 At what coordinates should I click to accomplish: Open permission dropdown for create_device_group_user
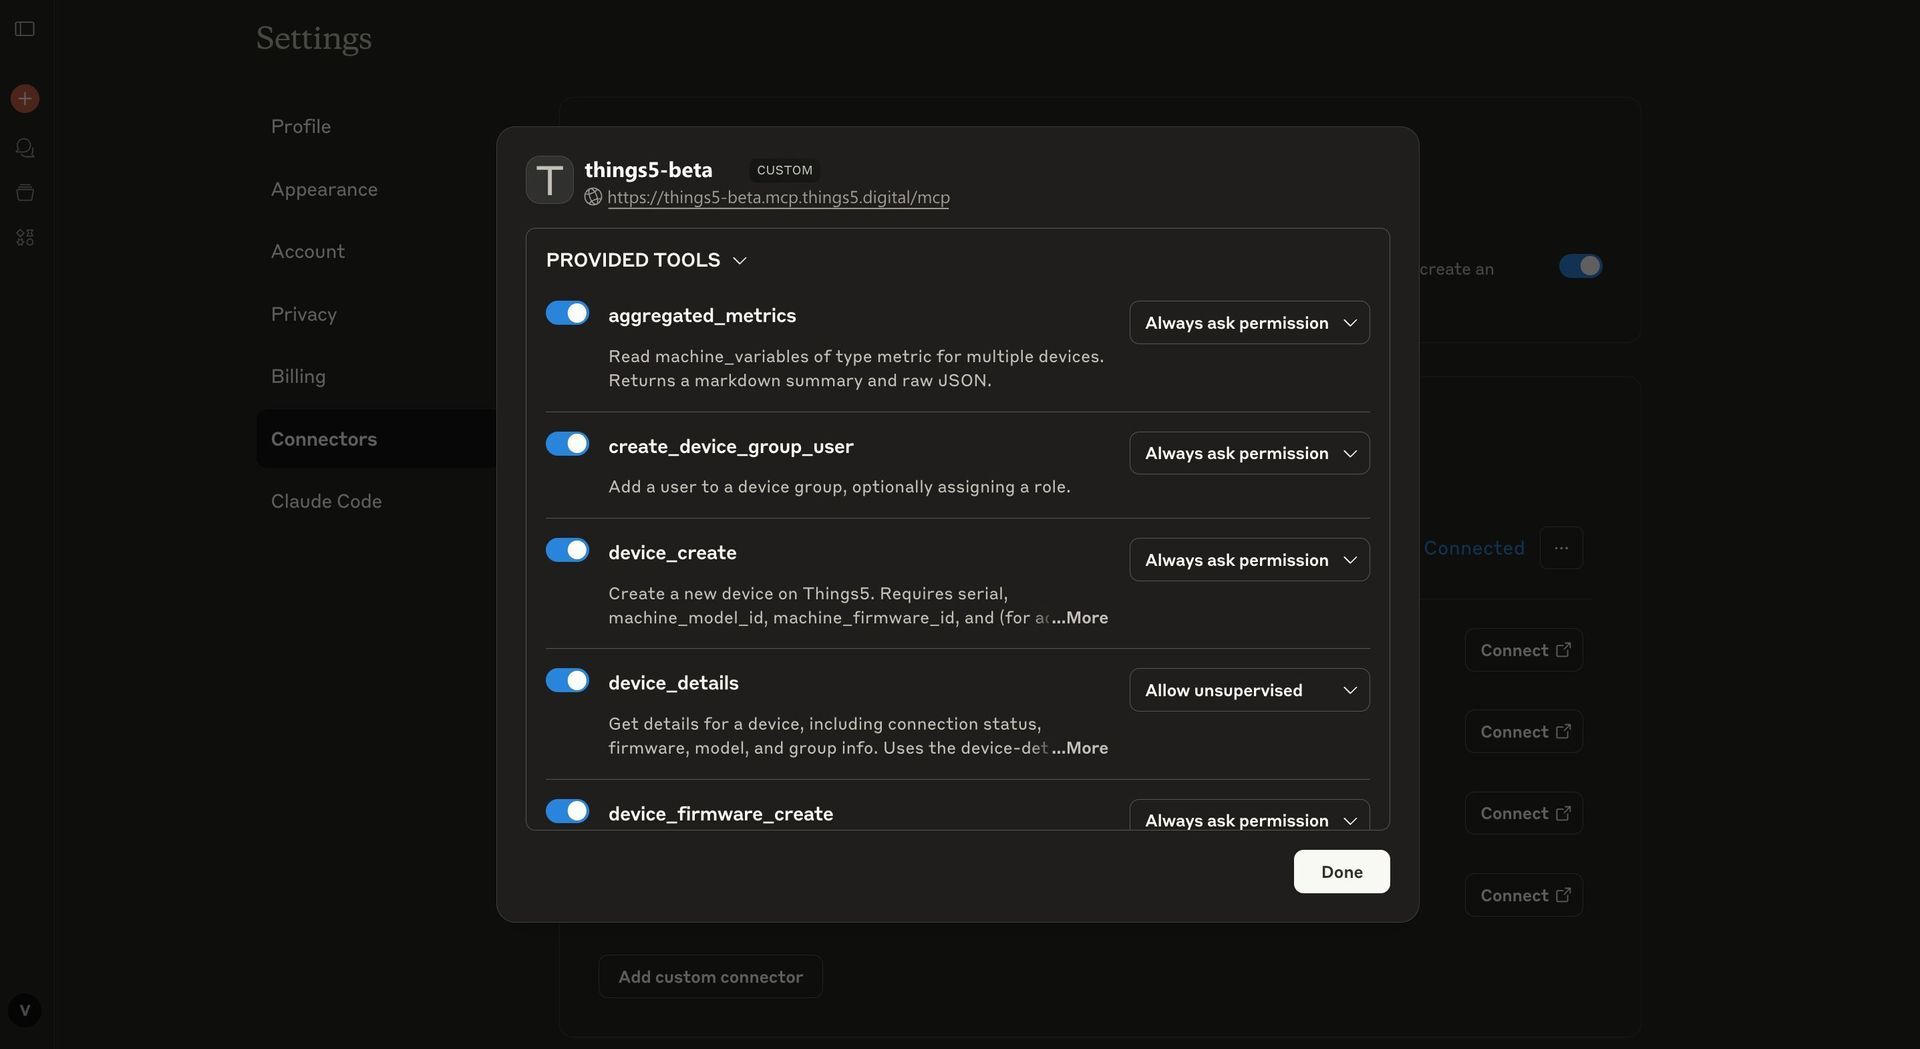pyautogui.click(x=1249, y=453)
